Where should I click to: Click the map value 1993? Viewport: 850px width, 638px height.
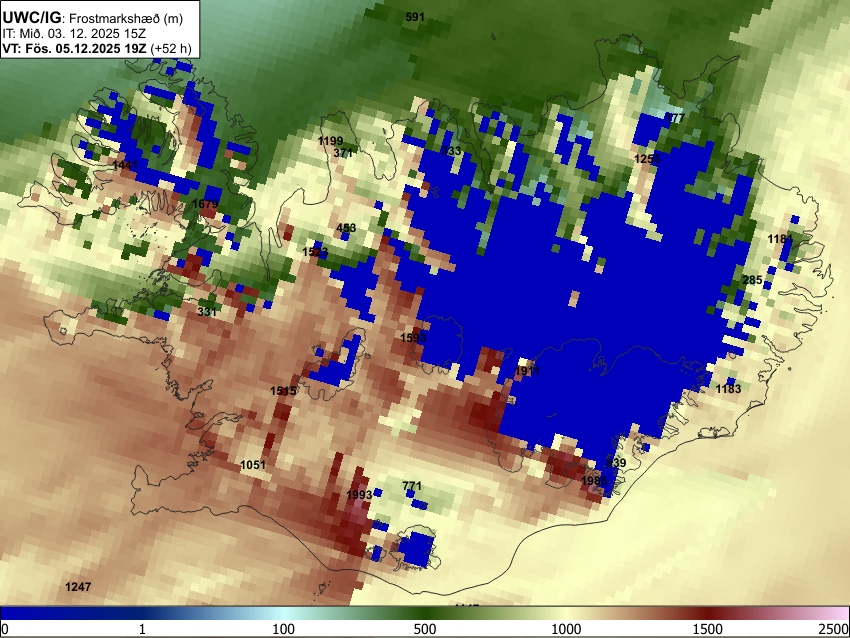pos(359,494)
